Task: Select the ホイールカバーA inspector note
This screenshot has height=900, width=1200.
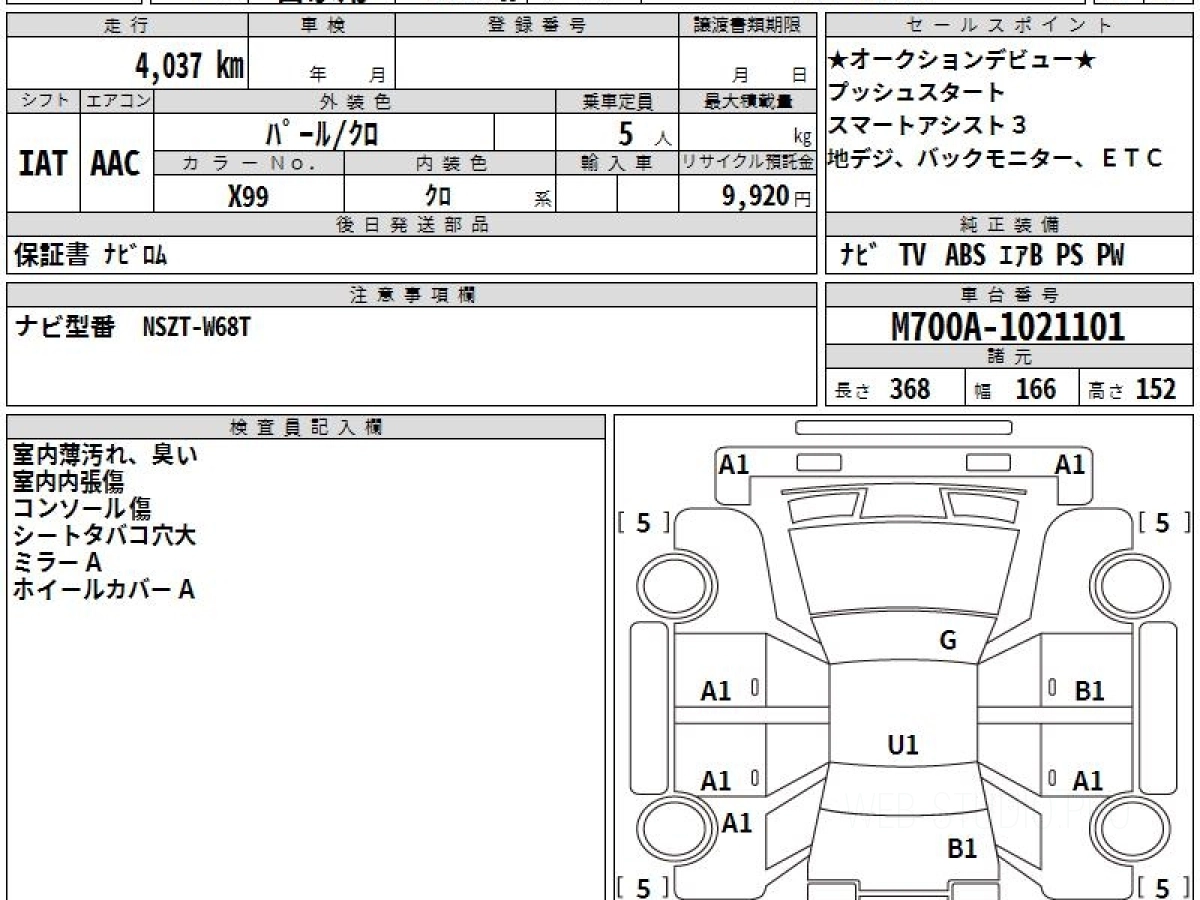Action: (103, 589)
